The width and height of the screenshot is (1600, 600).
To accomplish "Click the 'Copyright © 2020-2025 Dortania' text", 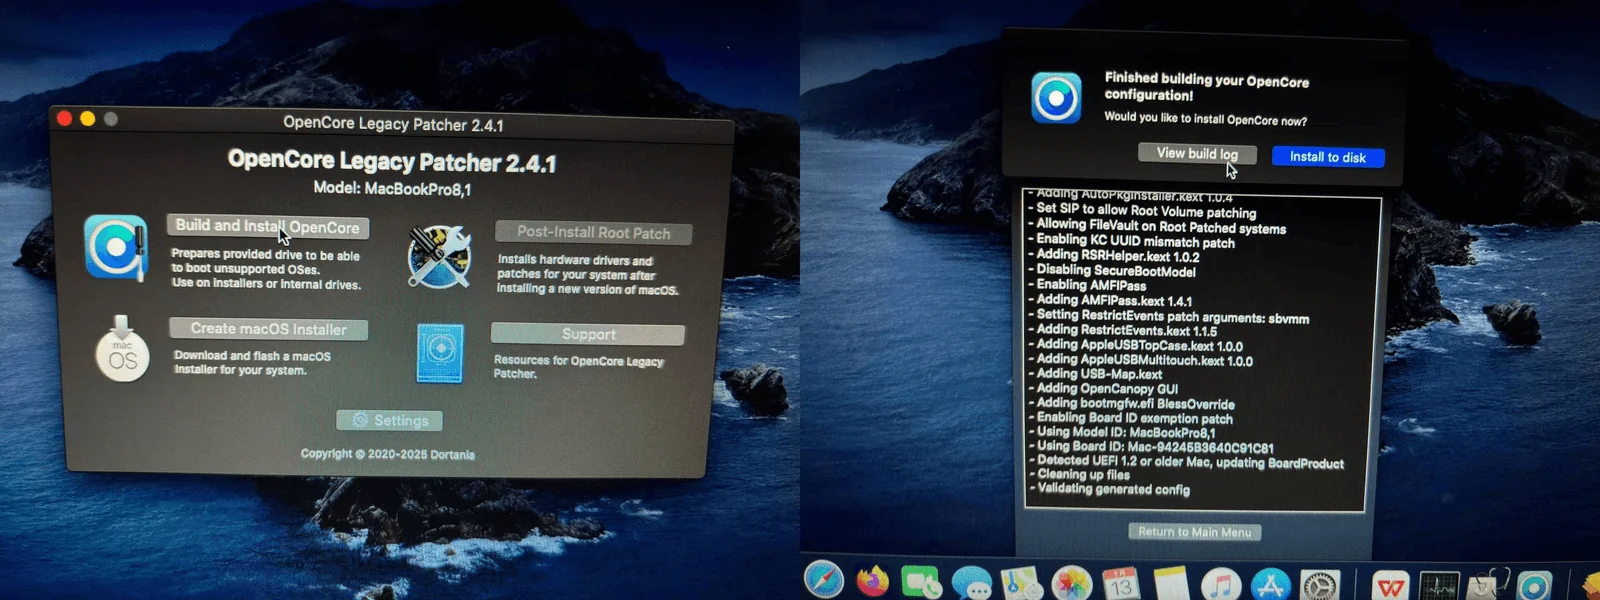I will click(388, 454).
